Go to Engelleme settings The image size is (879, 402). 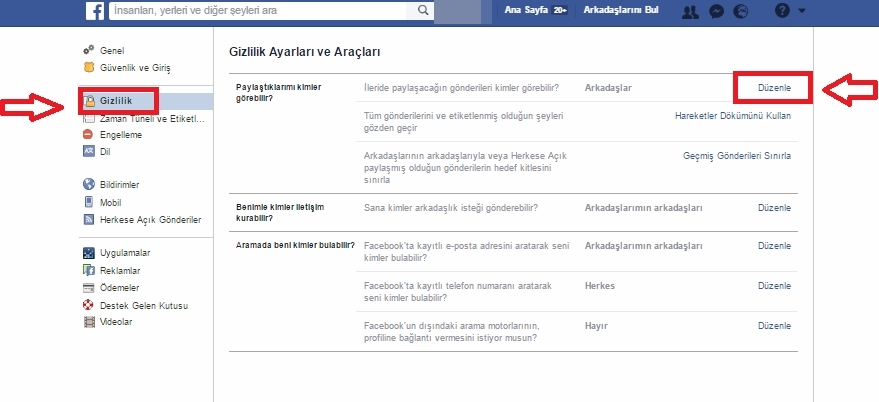pyautogui.click(x=121, y=135)
